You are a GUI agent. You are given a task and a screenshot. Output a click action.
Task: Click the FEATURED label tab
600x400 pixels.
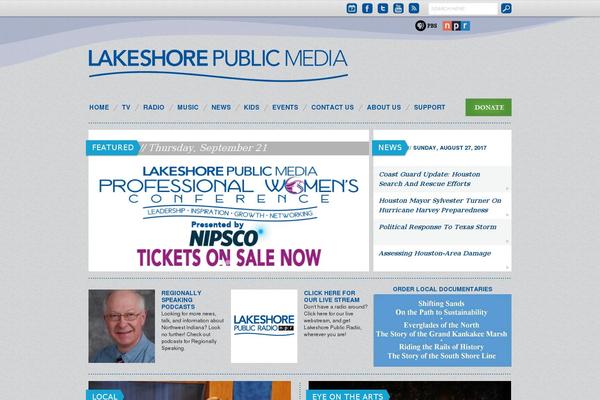coord(113,148)
